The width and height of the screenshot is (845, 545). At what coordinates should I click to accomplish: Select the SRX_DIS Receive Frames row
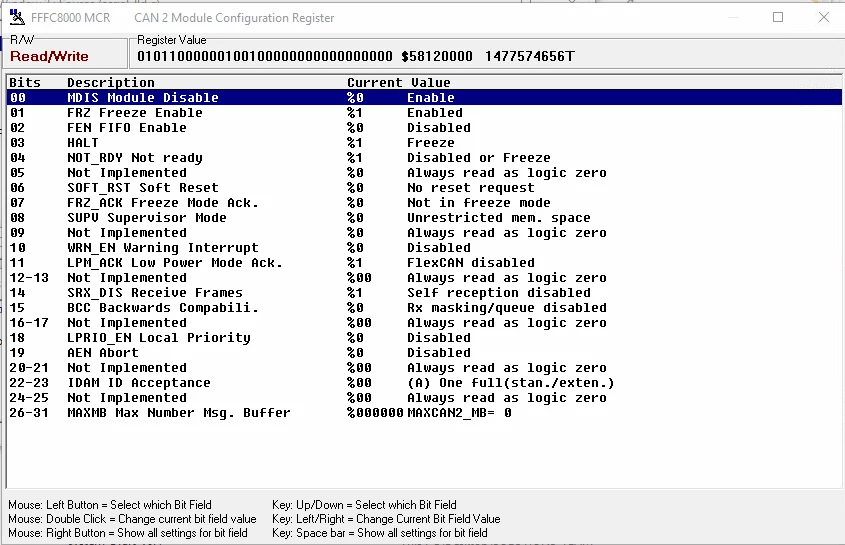424,293
